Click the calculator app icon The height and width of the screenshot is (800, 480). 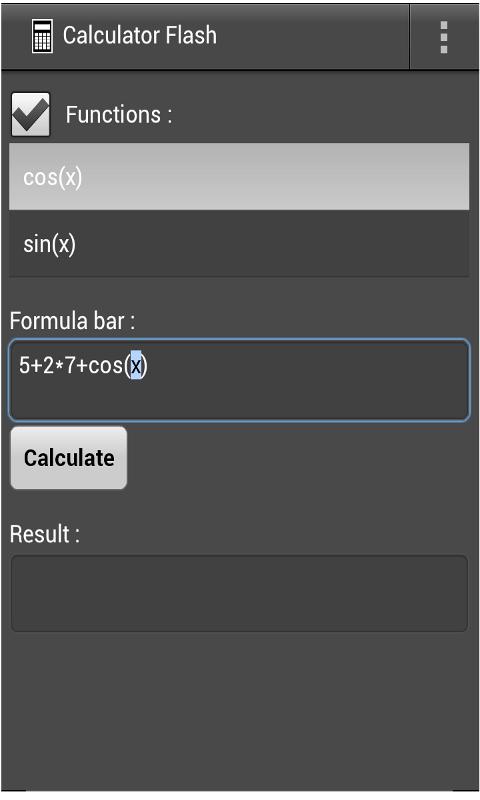click(42, 36)
